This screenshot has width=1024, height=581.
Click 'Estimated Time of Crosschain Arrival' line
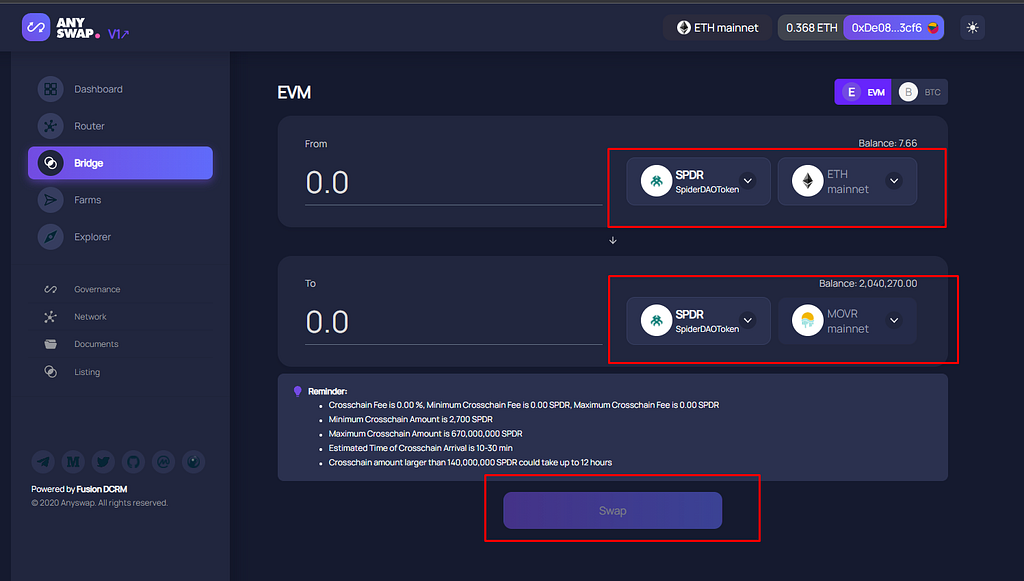click(421, 448)
